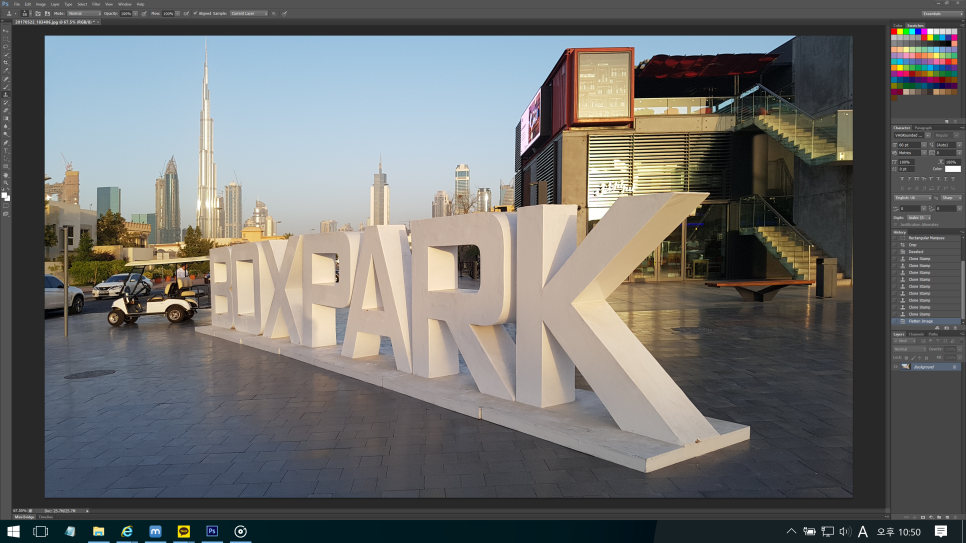Select the Crop tool
Screen dimensions: 966x543
coord(6,62)
